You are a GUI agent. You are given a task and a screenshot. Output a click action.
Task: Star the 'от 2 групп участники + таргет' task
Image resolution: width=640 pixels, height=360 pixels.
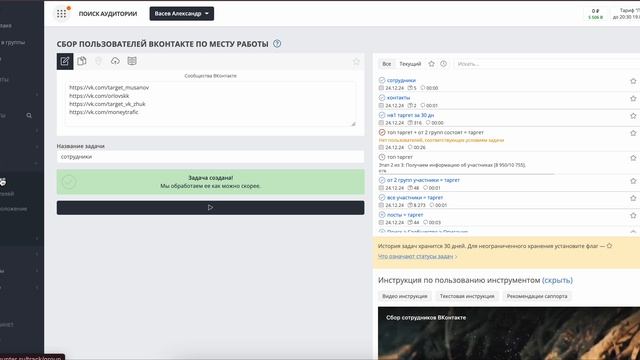pos(633,181)
